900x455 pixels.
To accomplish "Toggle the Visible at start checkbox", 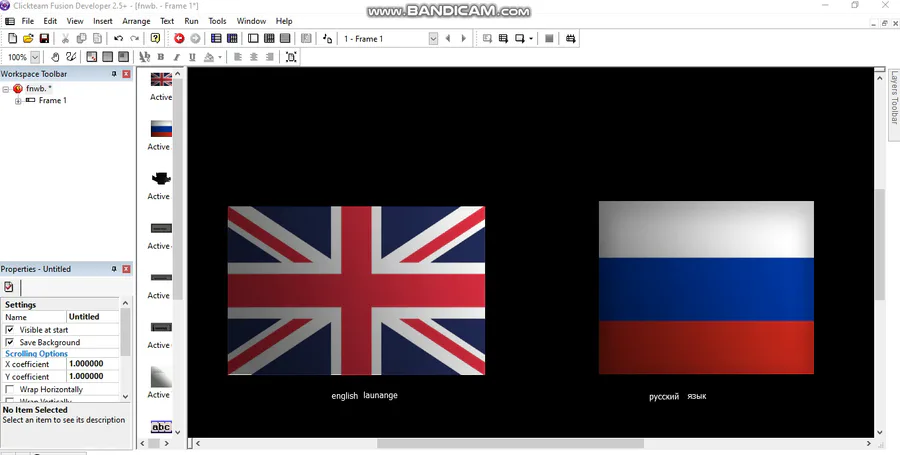I will pyautogui.click(x=10, y=330).
